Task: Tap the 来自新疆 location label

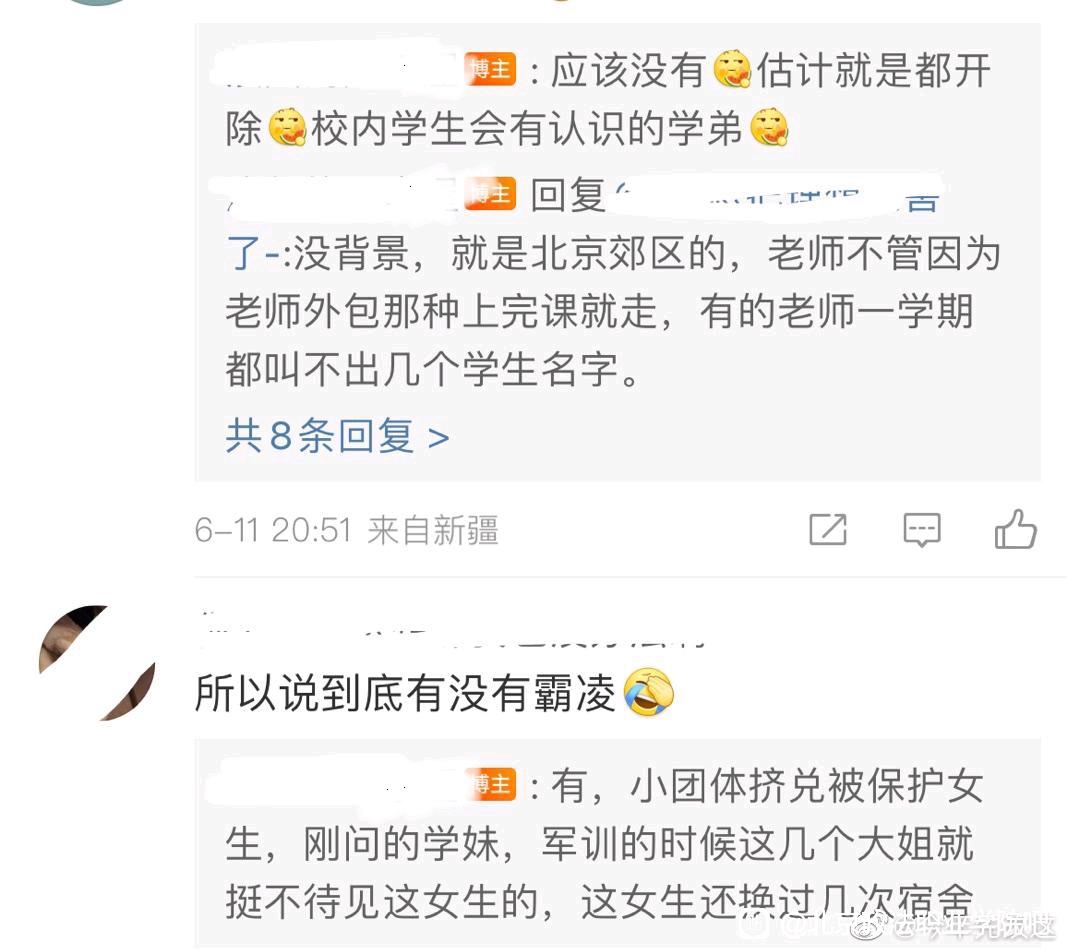Action: [433, 530]
